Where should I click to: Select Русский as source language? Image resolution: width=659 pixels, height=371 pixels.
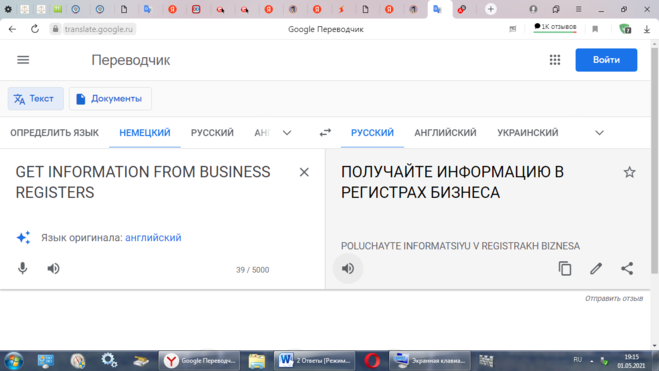[x=212, y=133]
